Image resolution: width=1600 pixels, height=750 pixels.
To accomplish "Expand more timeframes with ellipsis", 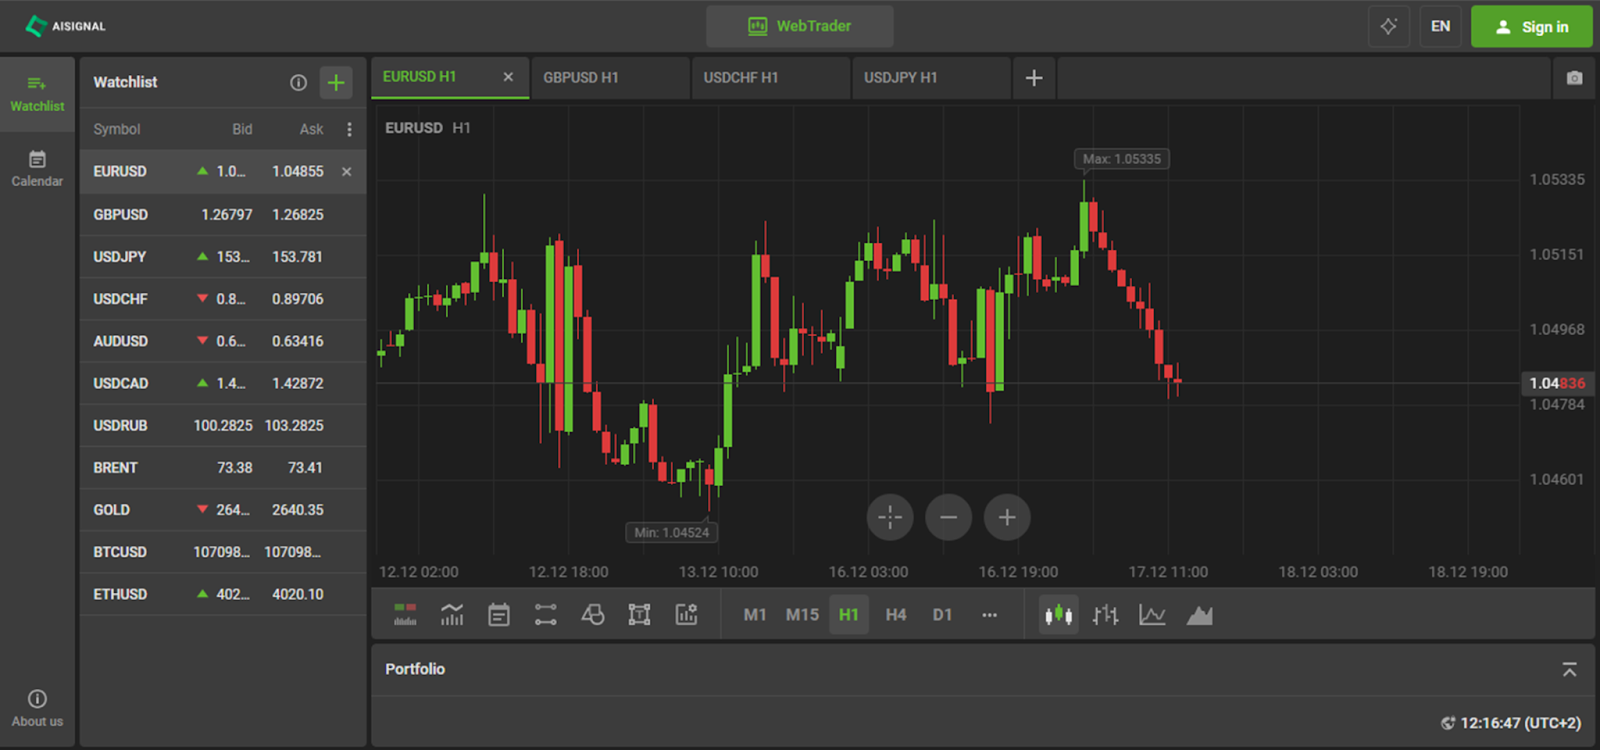I will [989, 615].
